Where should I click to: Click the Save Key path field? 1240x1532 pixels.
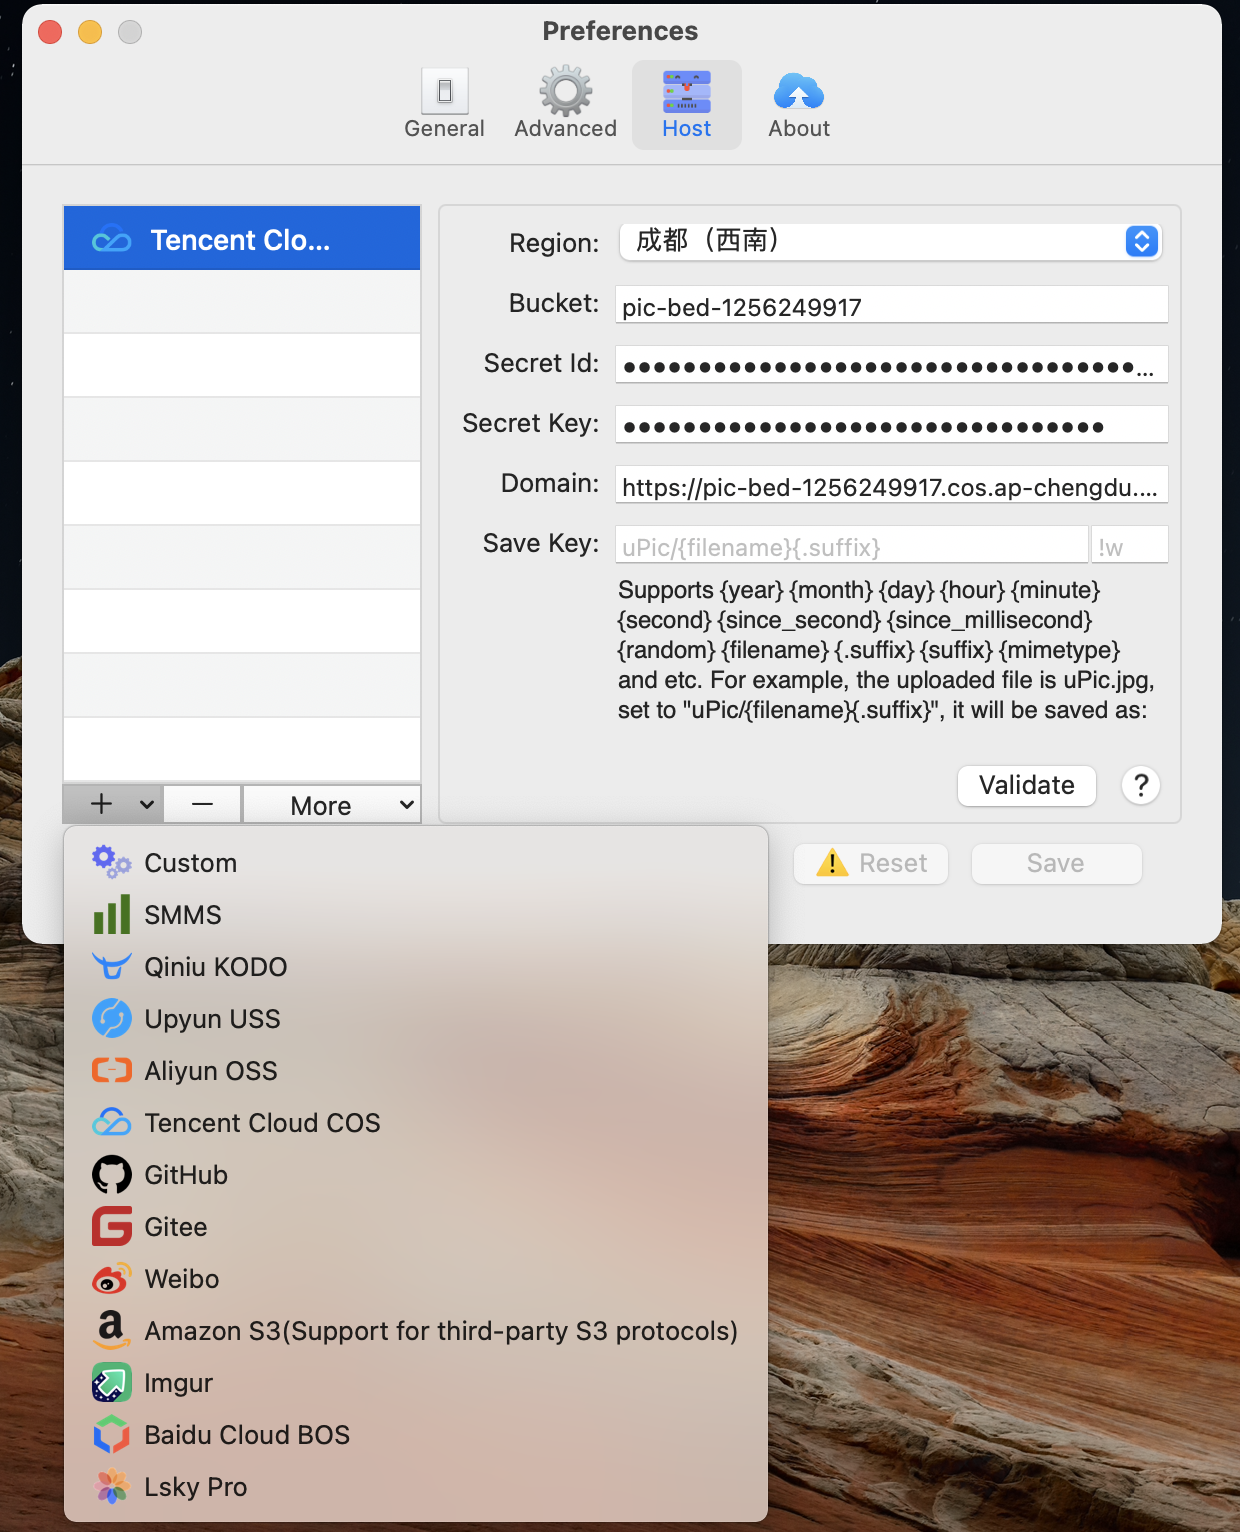pyautogui.click(x=851, y=545)
